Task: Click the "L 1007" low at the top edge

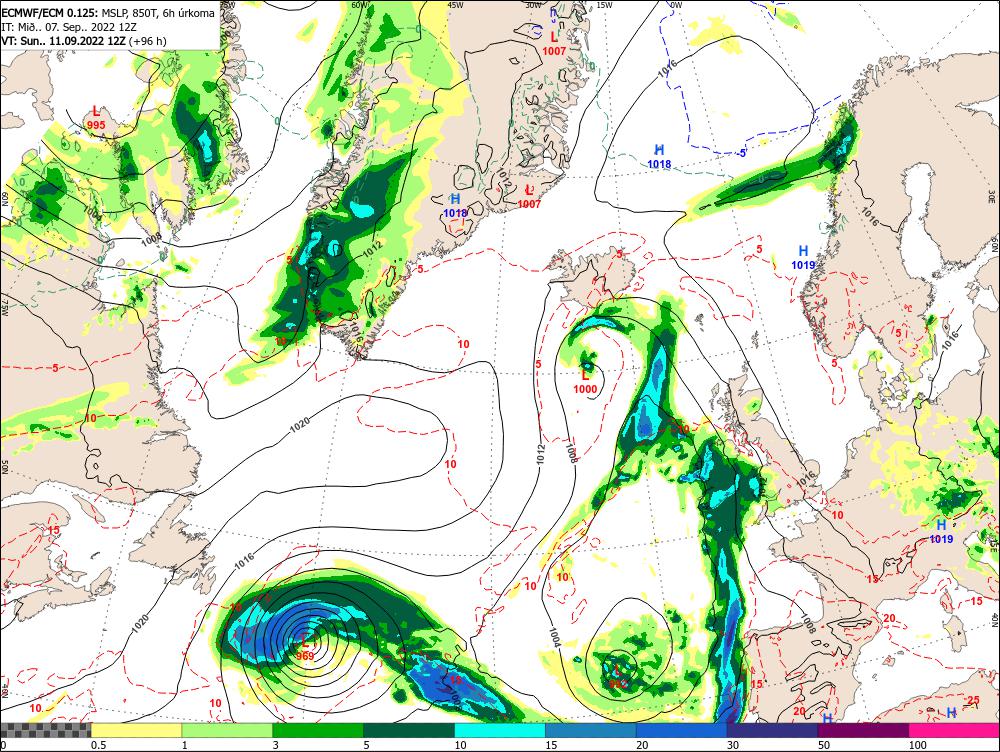Action: [554, 44]
